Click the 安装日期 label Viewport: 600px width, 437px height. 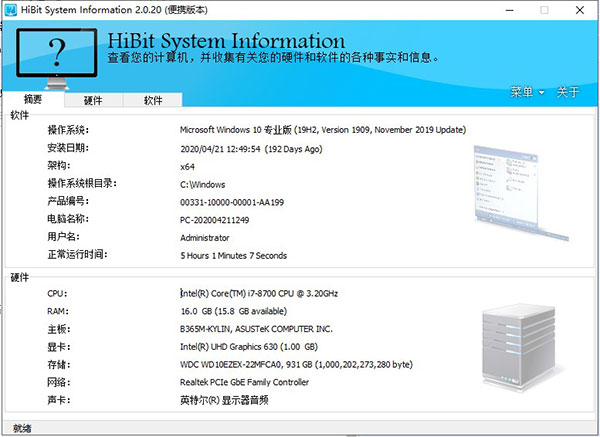coord(68,148)
